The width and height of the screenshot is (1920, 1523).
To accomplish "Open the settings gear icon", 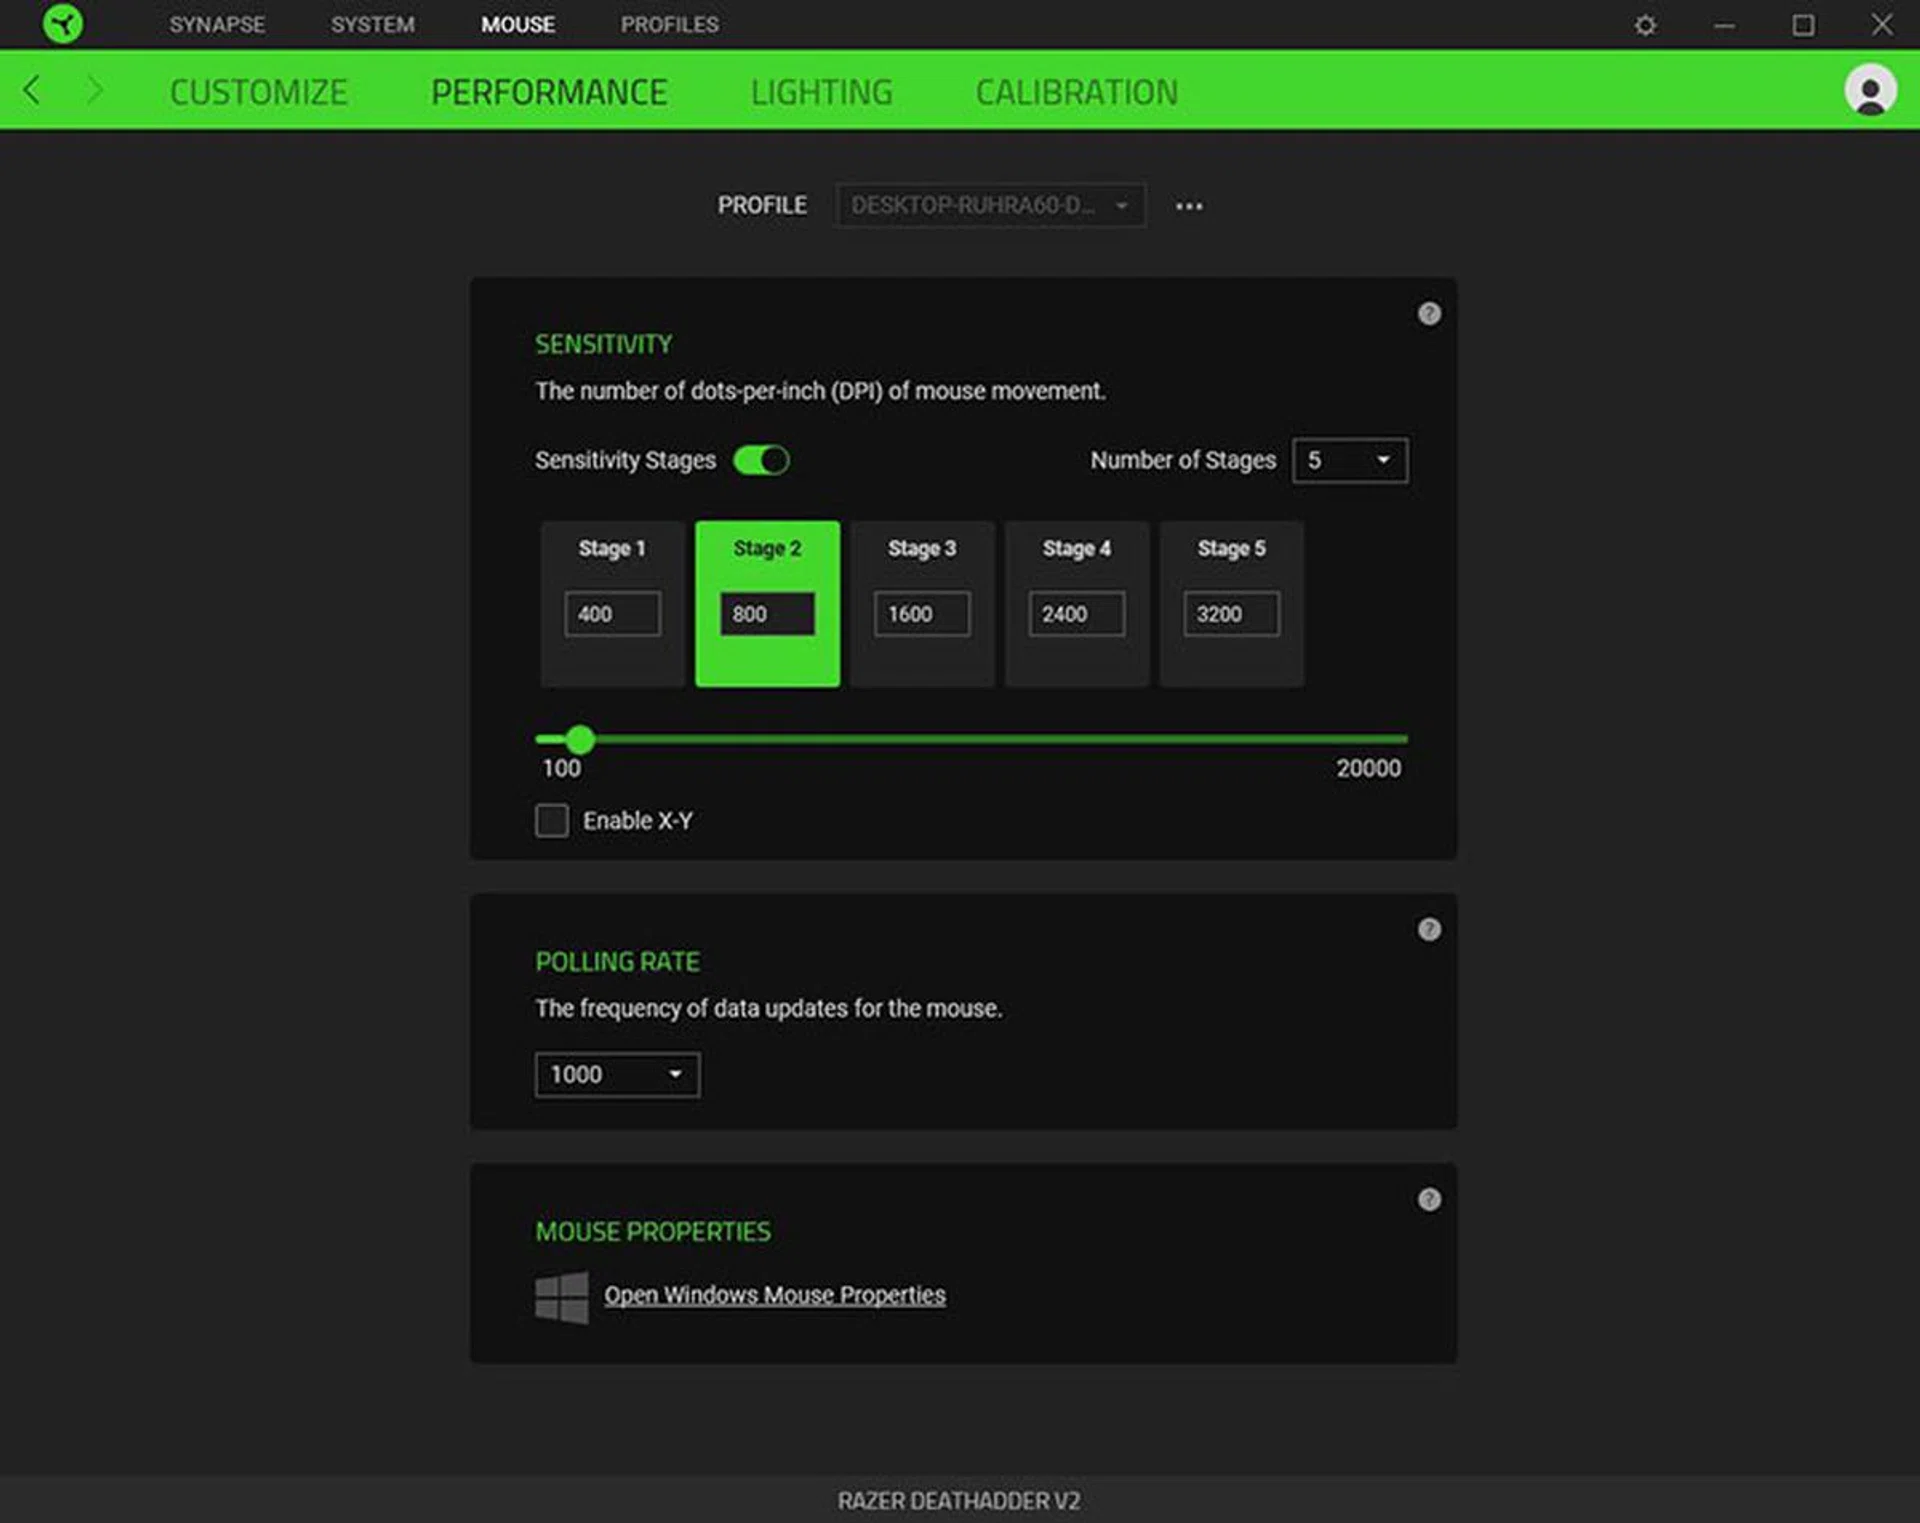I will 1645,25.
